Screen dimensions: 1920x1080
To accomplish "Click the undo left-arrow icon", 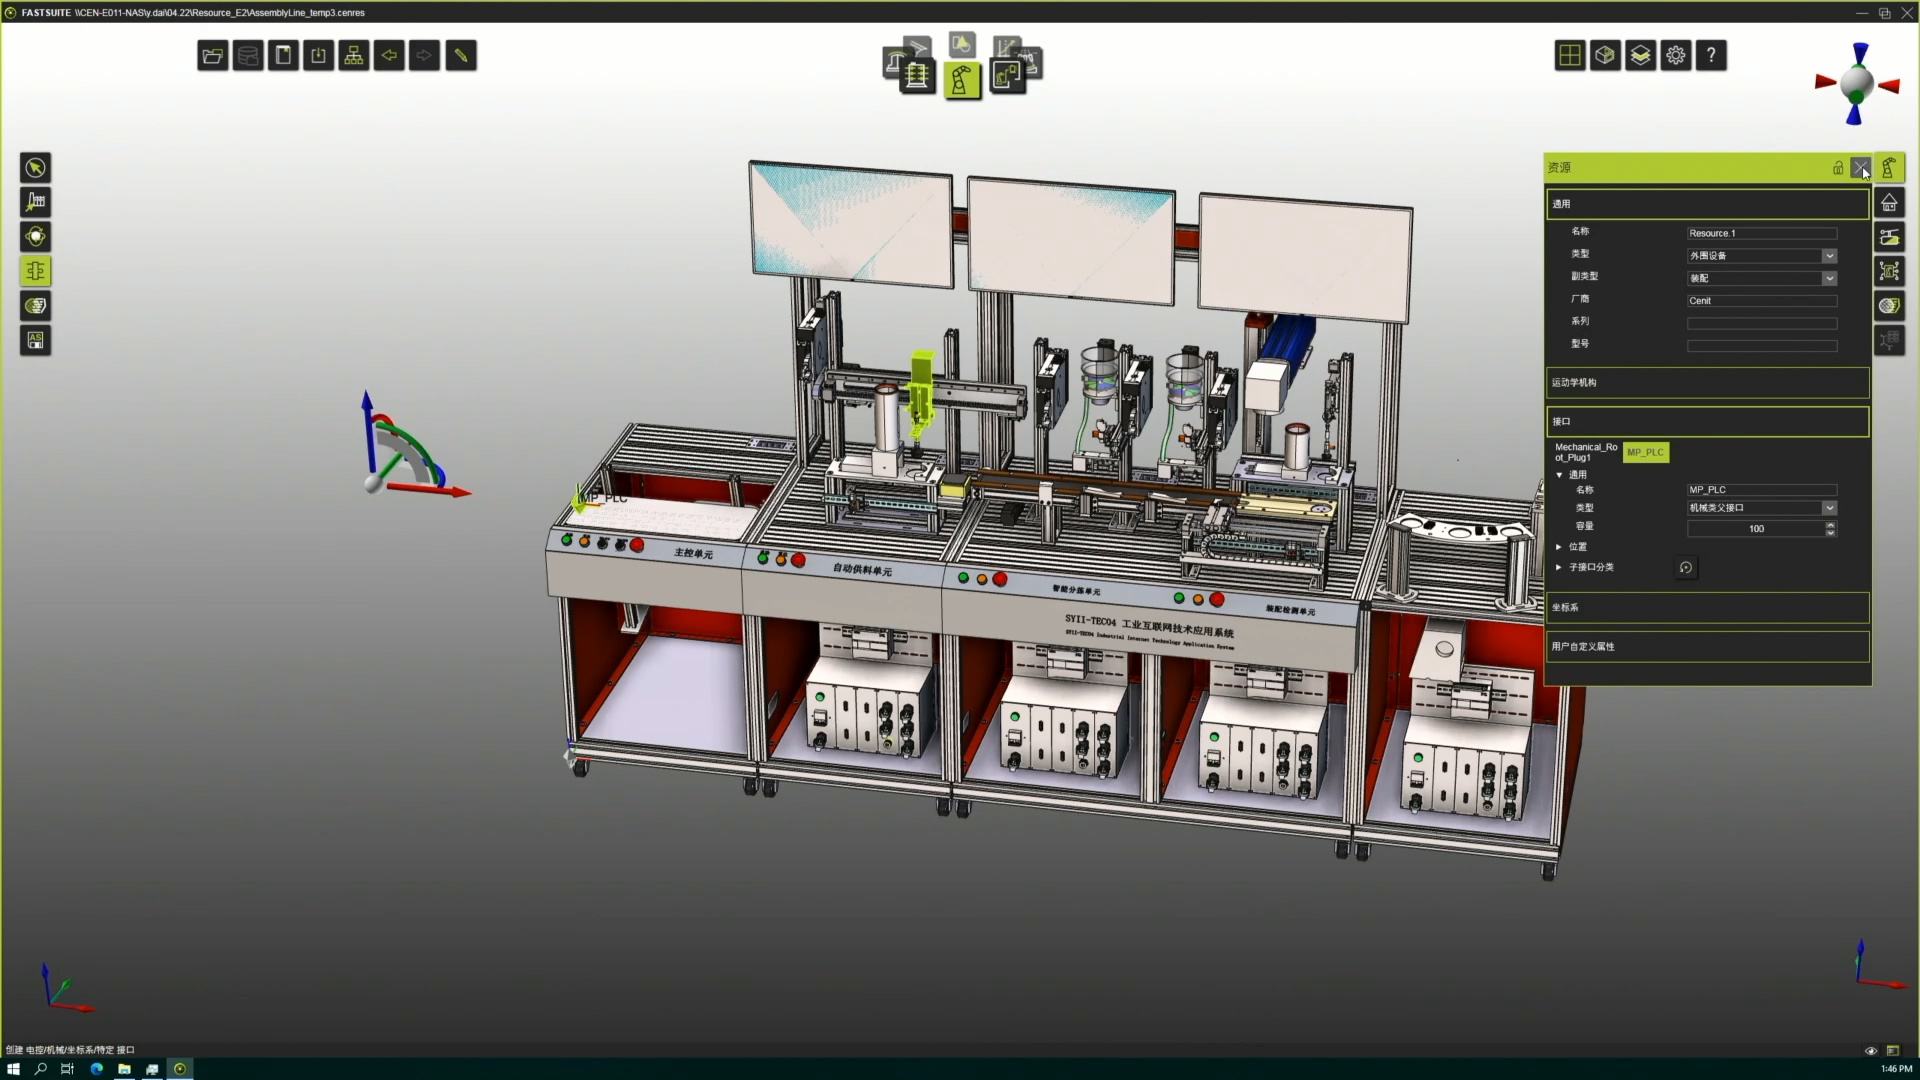I will (x=389, y=56).
